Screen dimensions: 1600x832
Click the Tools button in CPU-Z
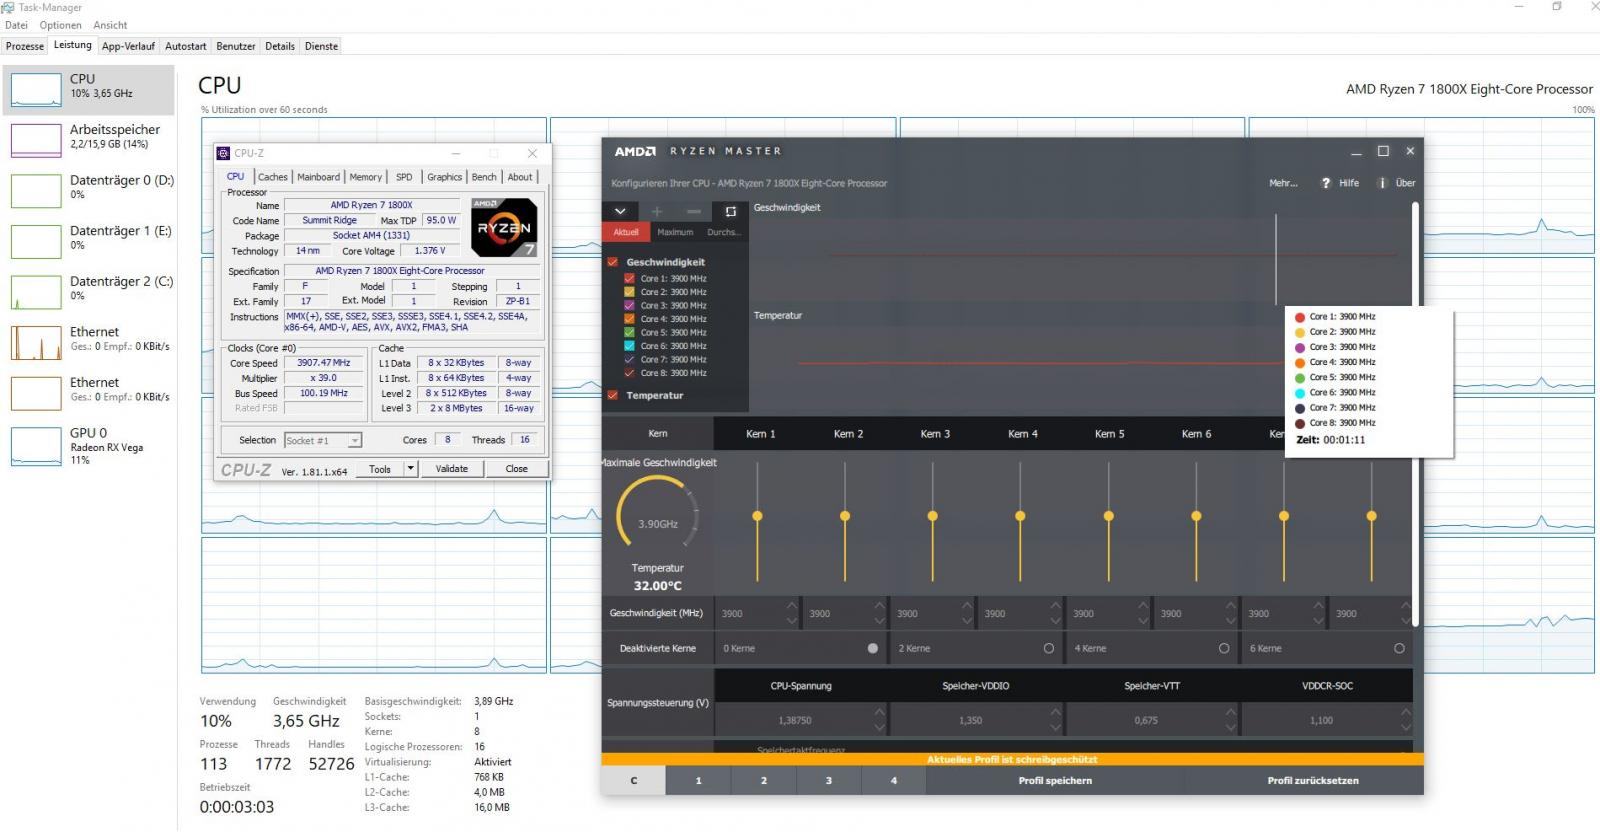click(380, 469)
